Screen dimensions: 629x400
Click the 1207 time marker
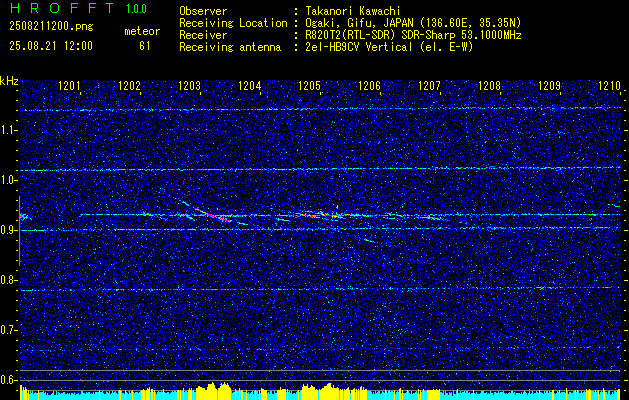(x=429, y=85)
